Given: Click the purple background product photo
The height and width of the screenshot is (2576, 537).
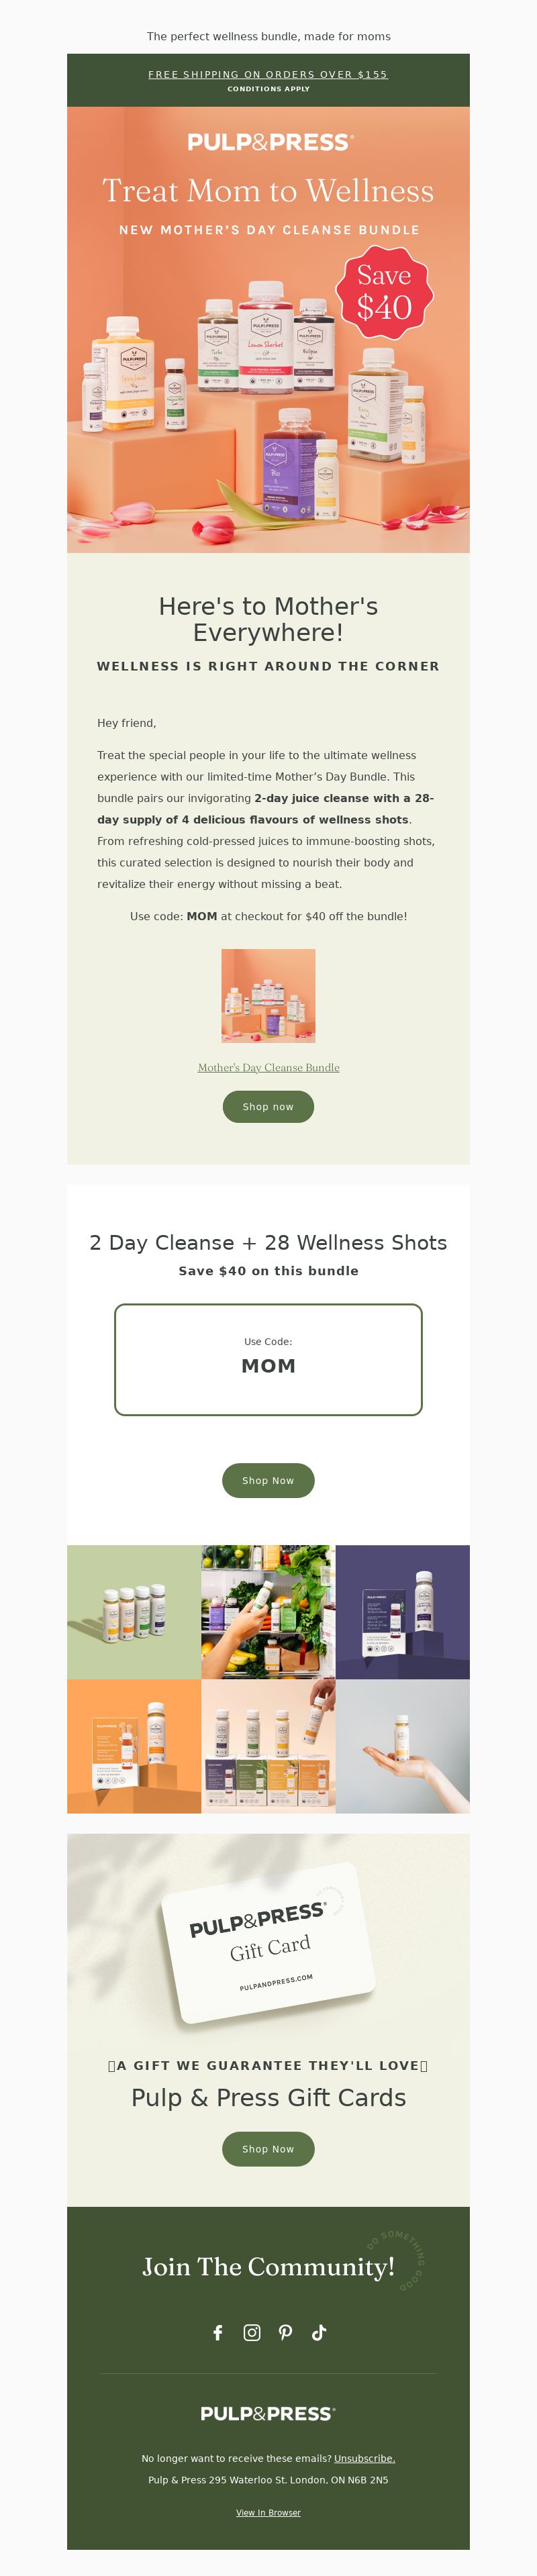Looking at the screenshot, I should (x=403, y=1612).
